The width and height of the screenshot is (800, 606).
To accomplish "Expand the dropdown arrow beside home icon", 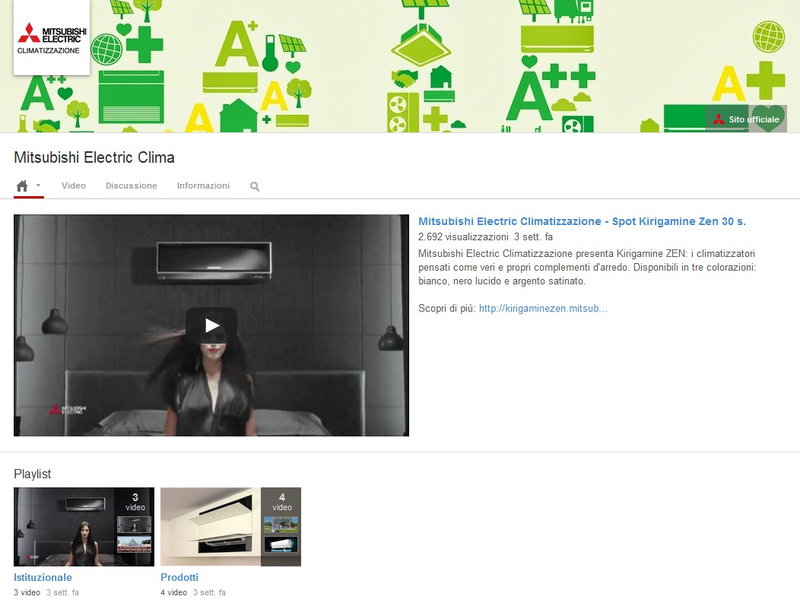I will pos(38,185).
